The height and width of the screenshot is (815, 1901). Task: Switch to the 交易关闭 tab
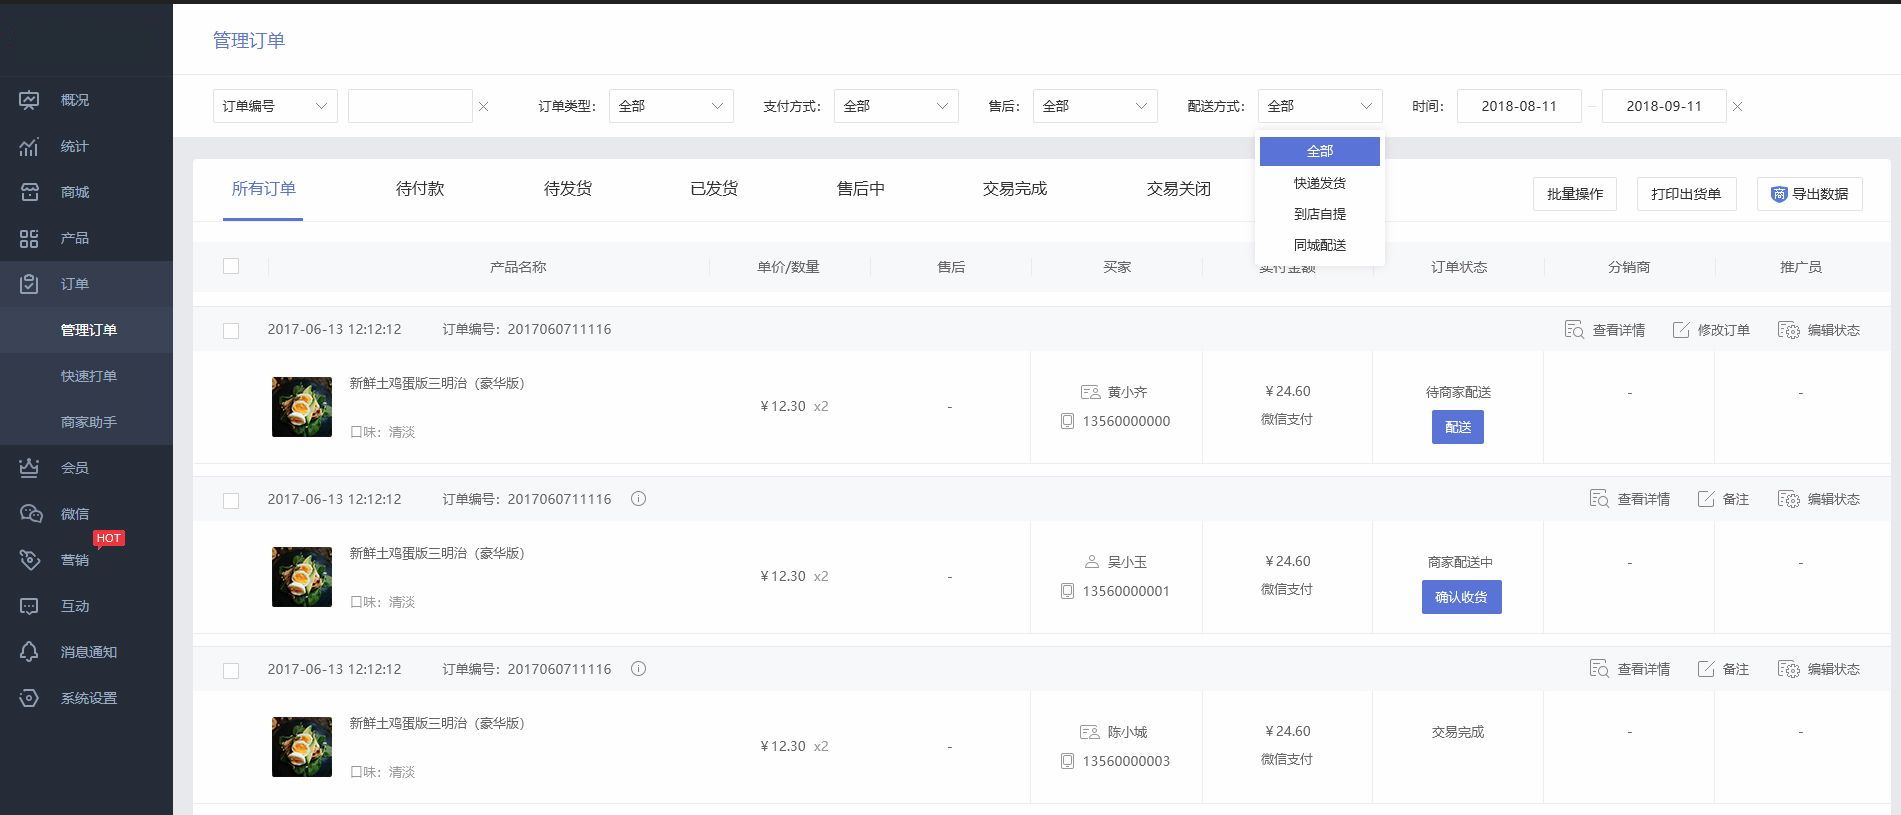1179,189
